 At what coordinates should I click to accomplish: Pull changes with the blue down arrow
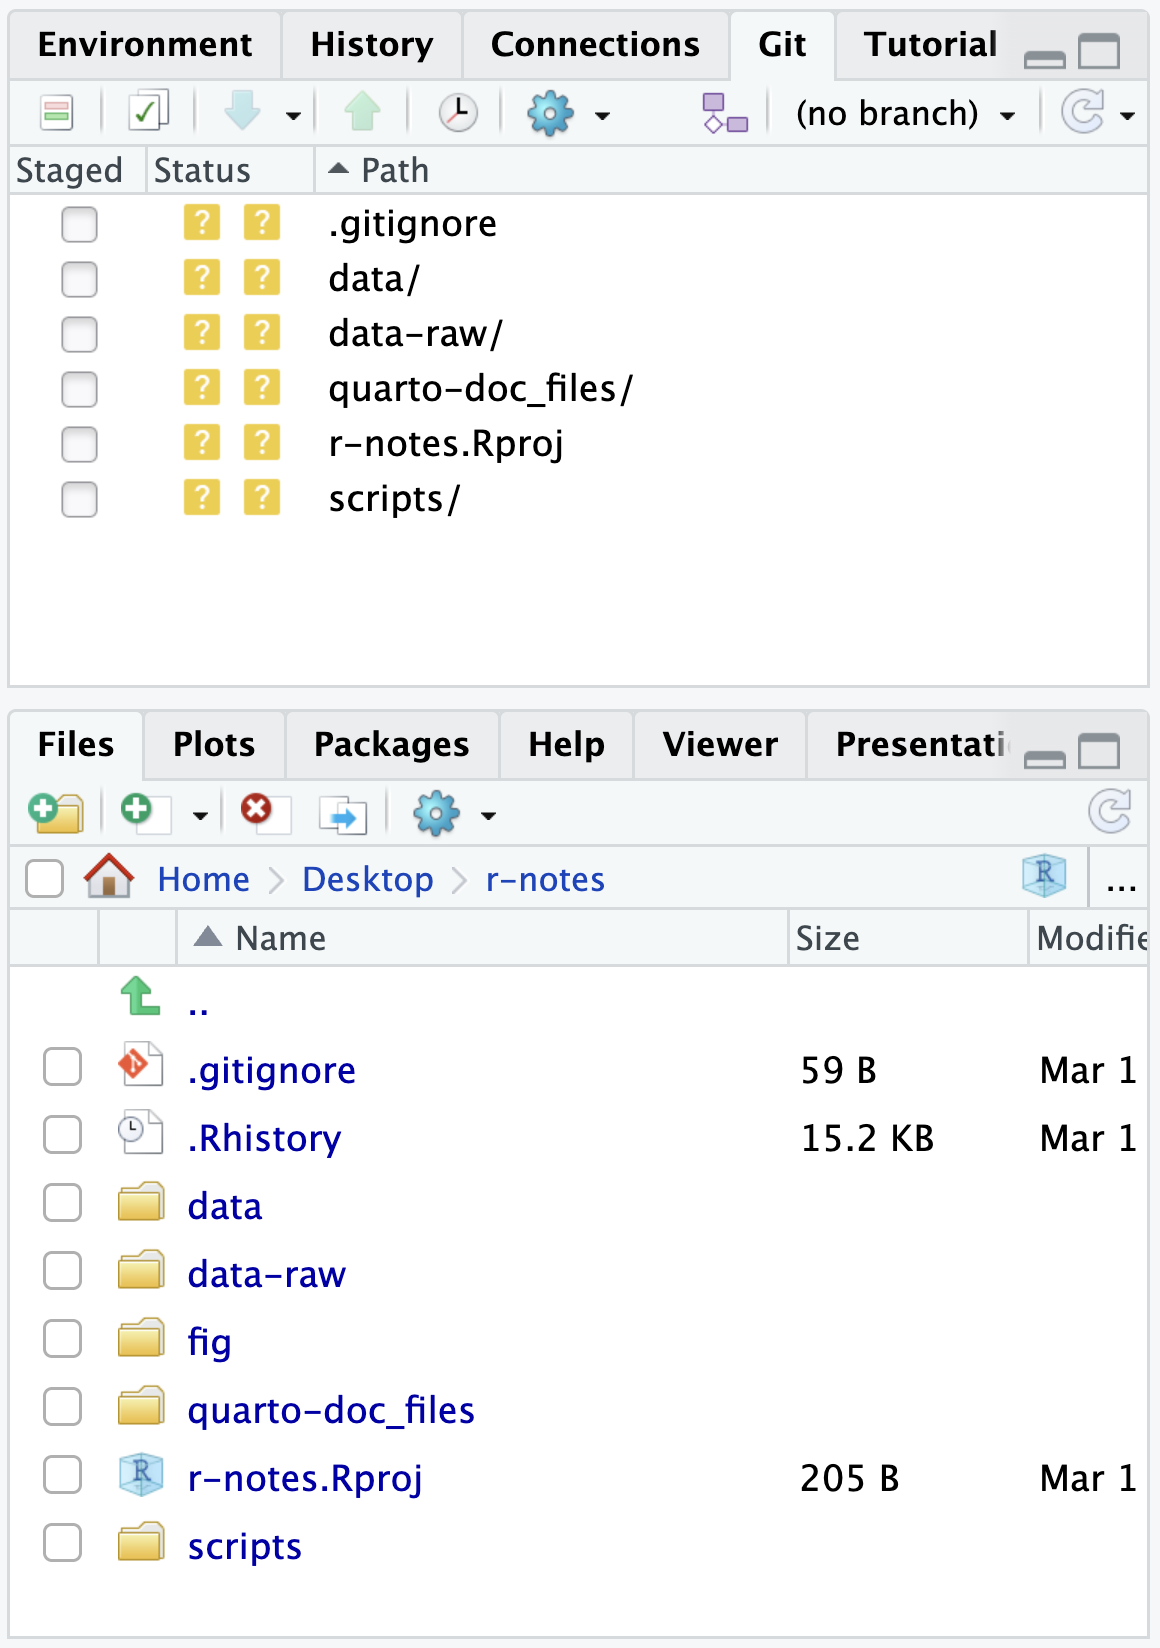click(x=242, y=112)
